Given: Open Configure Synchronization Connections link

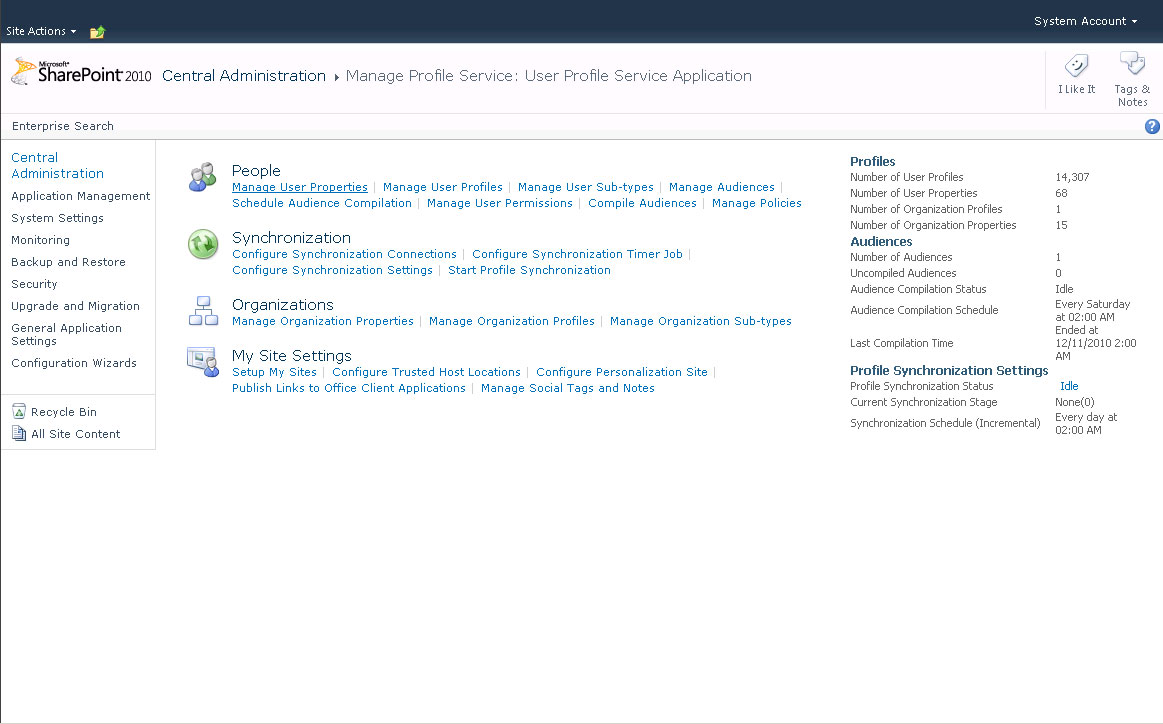Looking at the screenshot, I should (344, 254).
